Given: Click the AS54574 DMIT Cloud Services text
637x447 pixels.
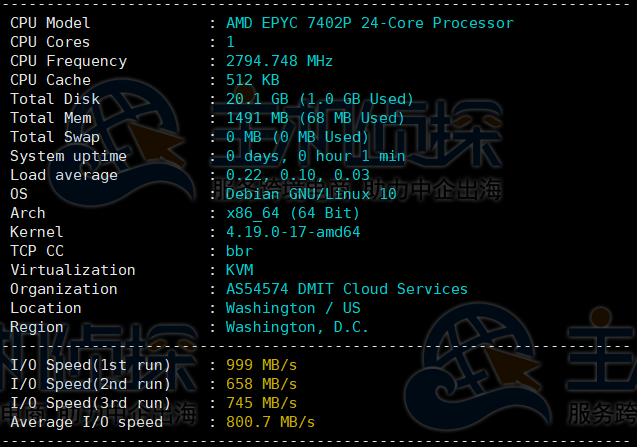Looking at the screenshot, I should point(346,289).
